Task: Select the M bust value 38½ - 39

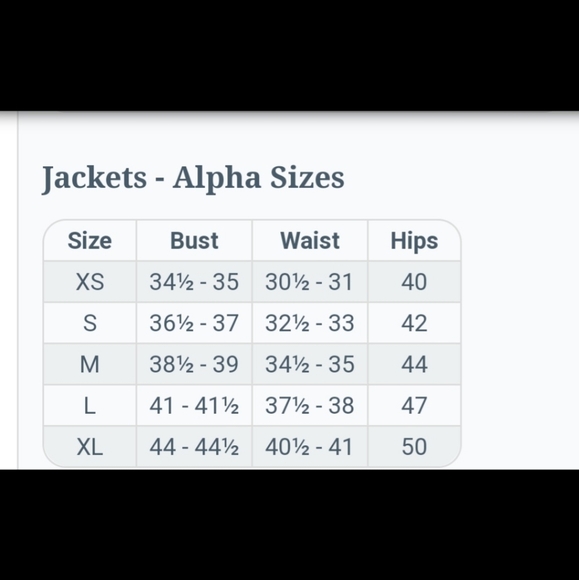Action: tap(194, 364)
